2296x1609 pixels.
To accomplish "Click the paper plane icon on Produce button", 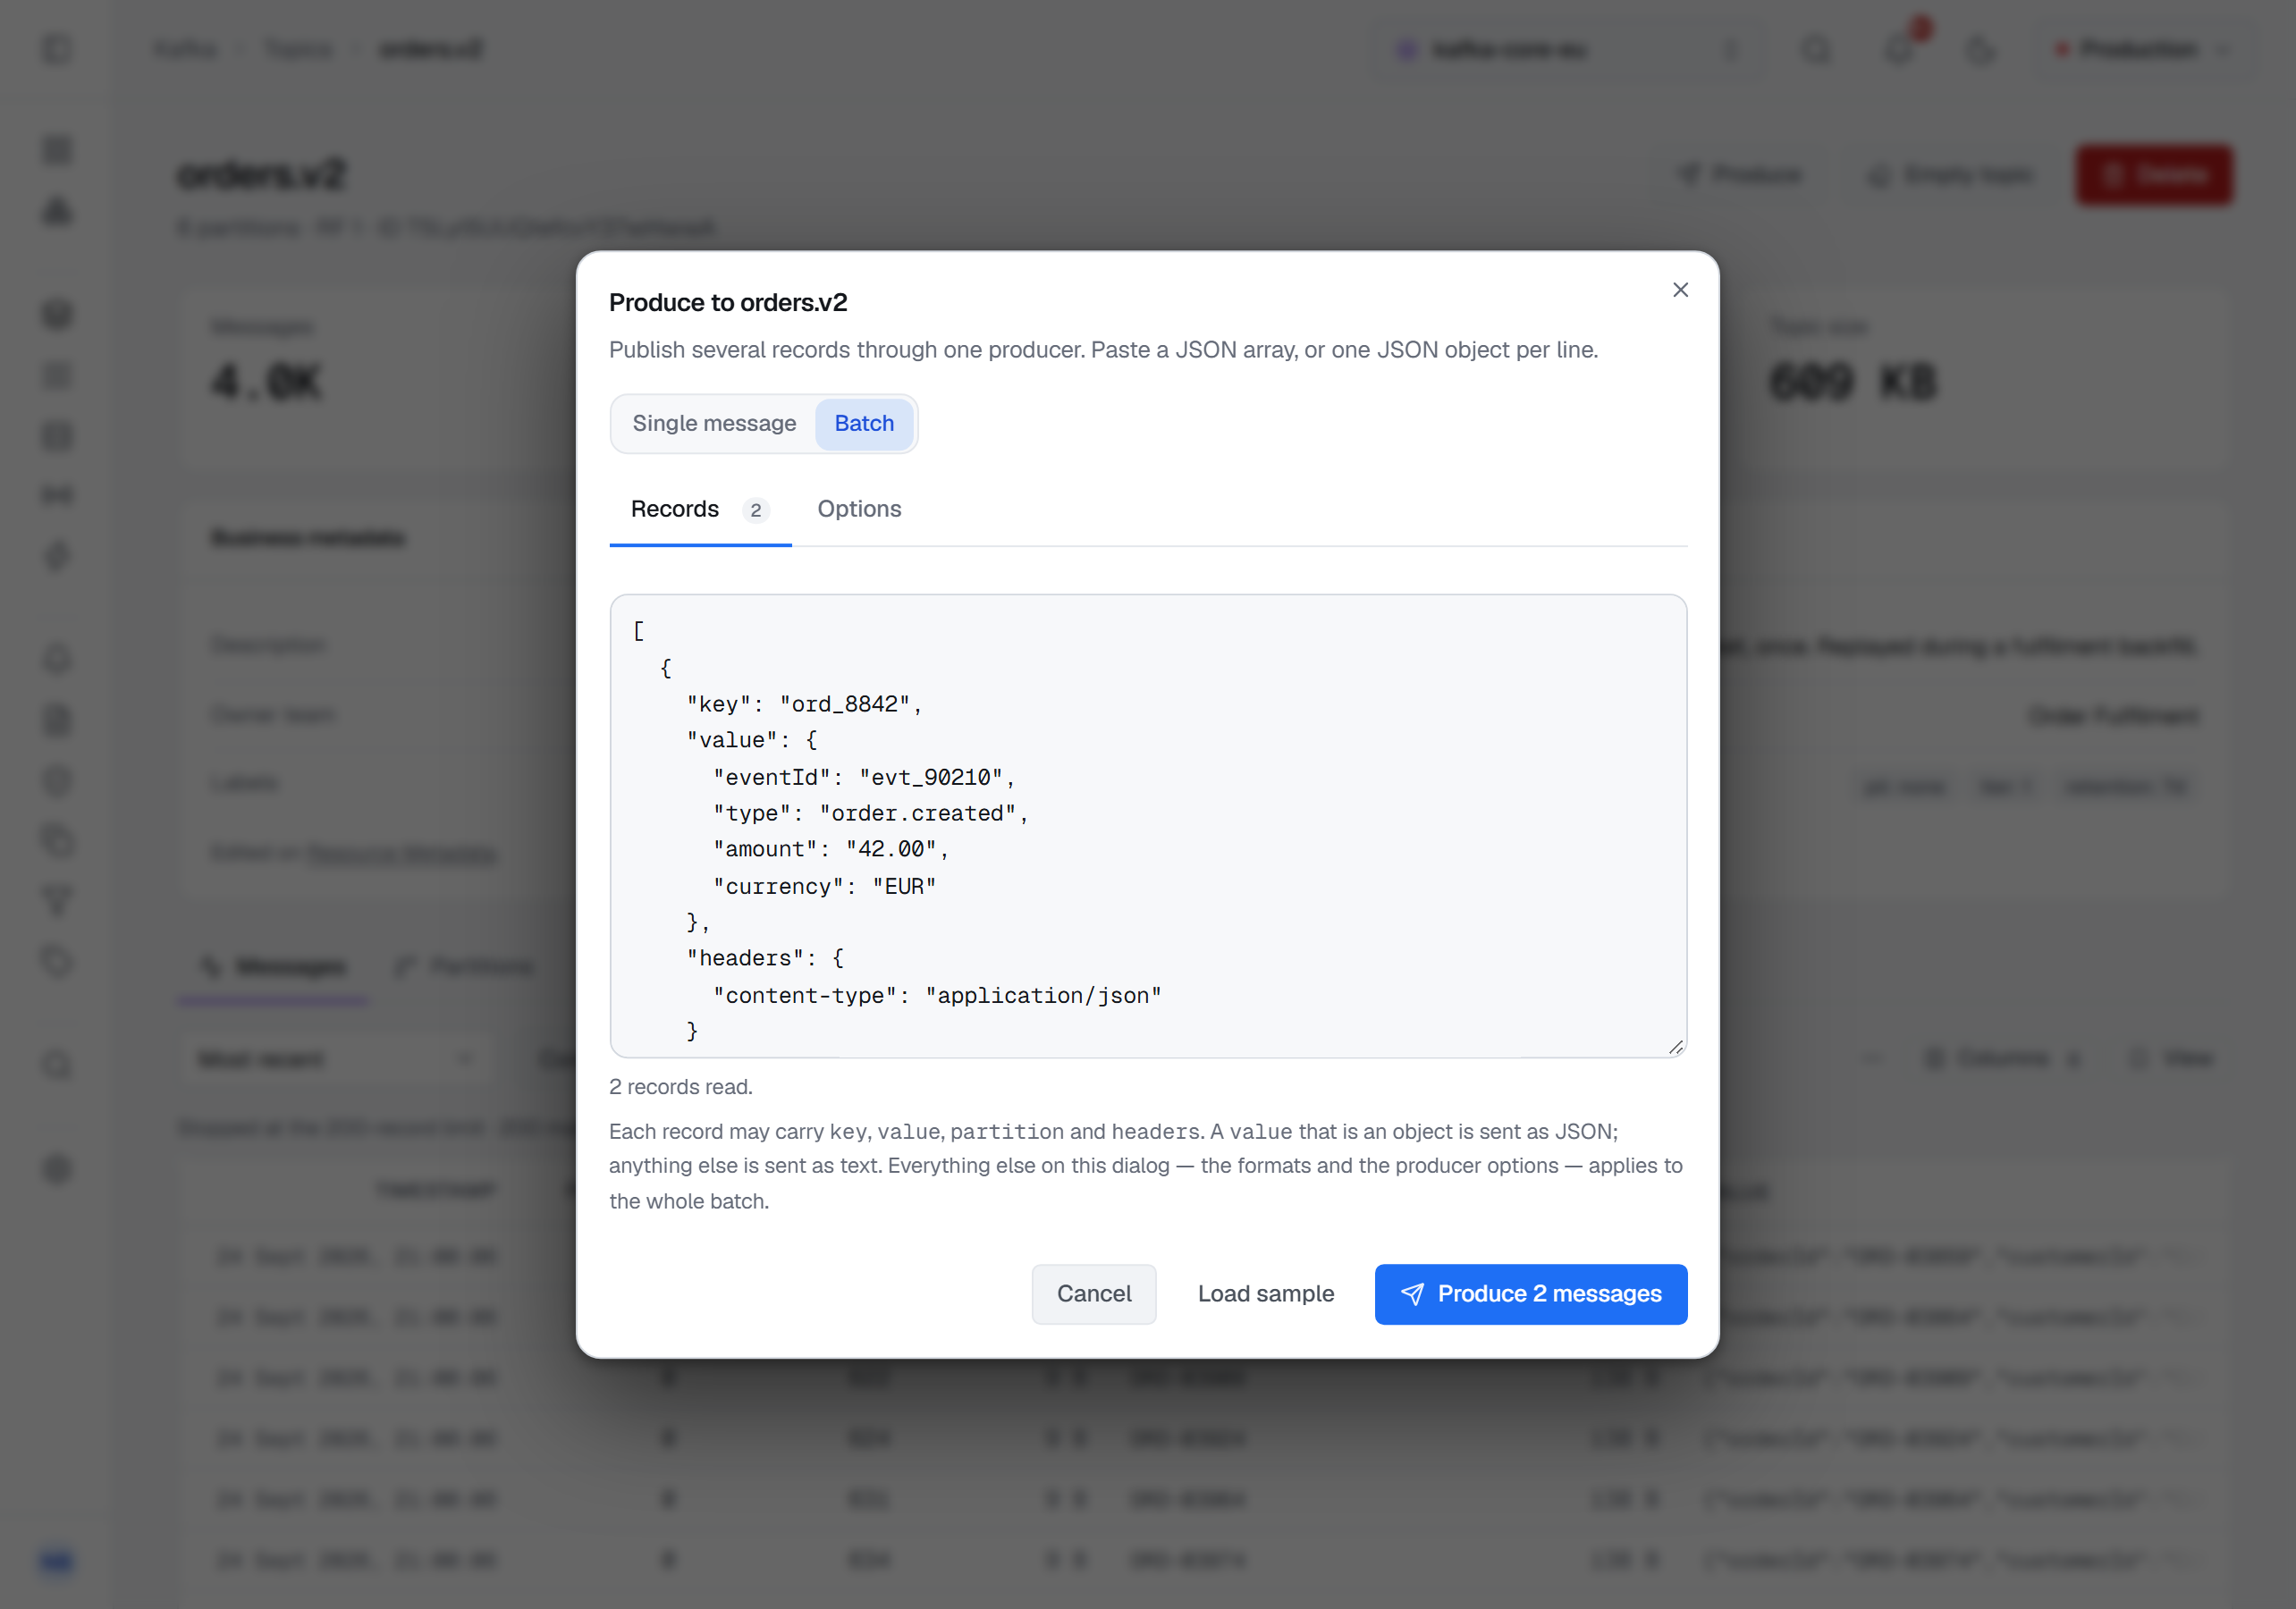I will coord(1412,1294).
